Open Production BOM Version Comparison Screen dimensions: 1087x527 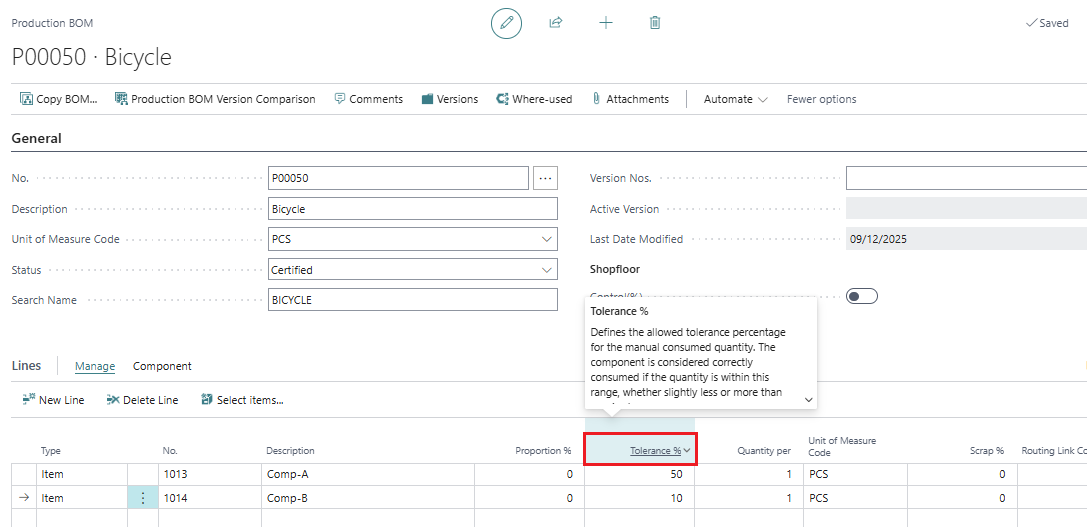pyautogui.click(x=215, y=99)
